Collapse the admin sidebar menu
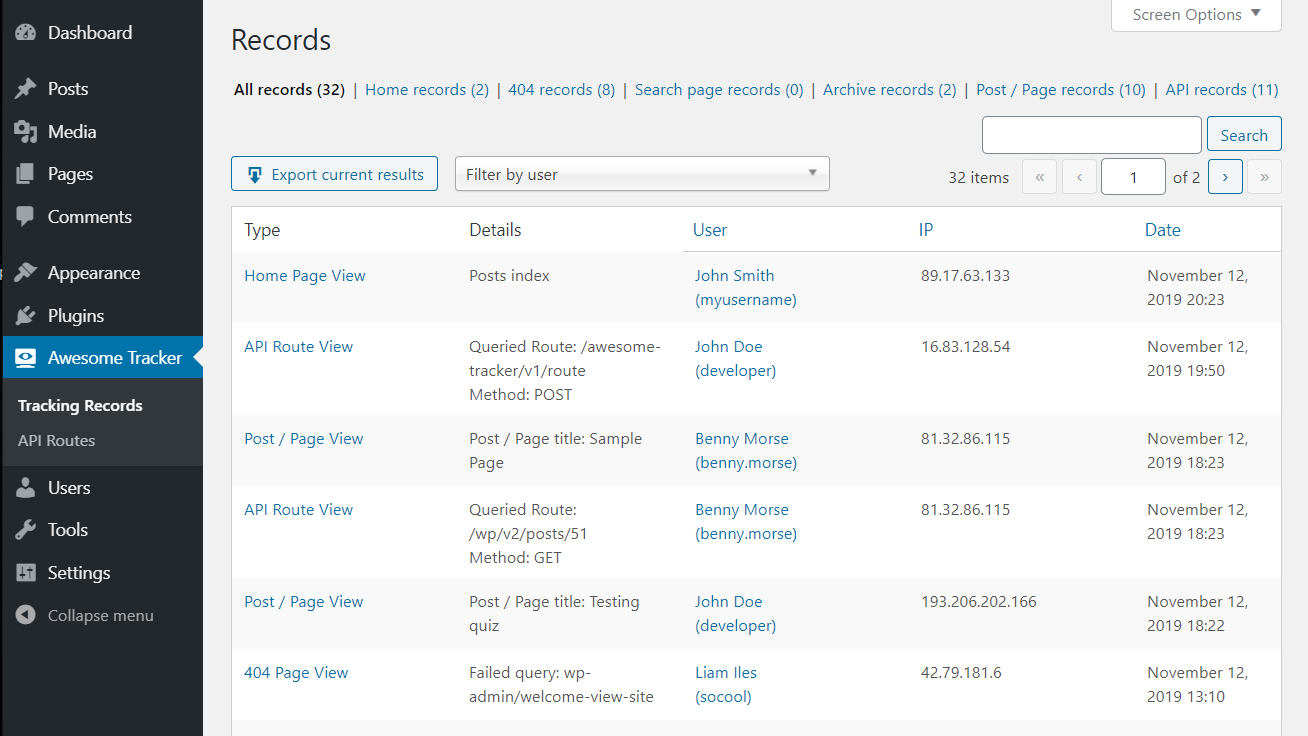This screenshot has width=1308, height=736. [85, 616]
